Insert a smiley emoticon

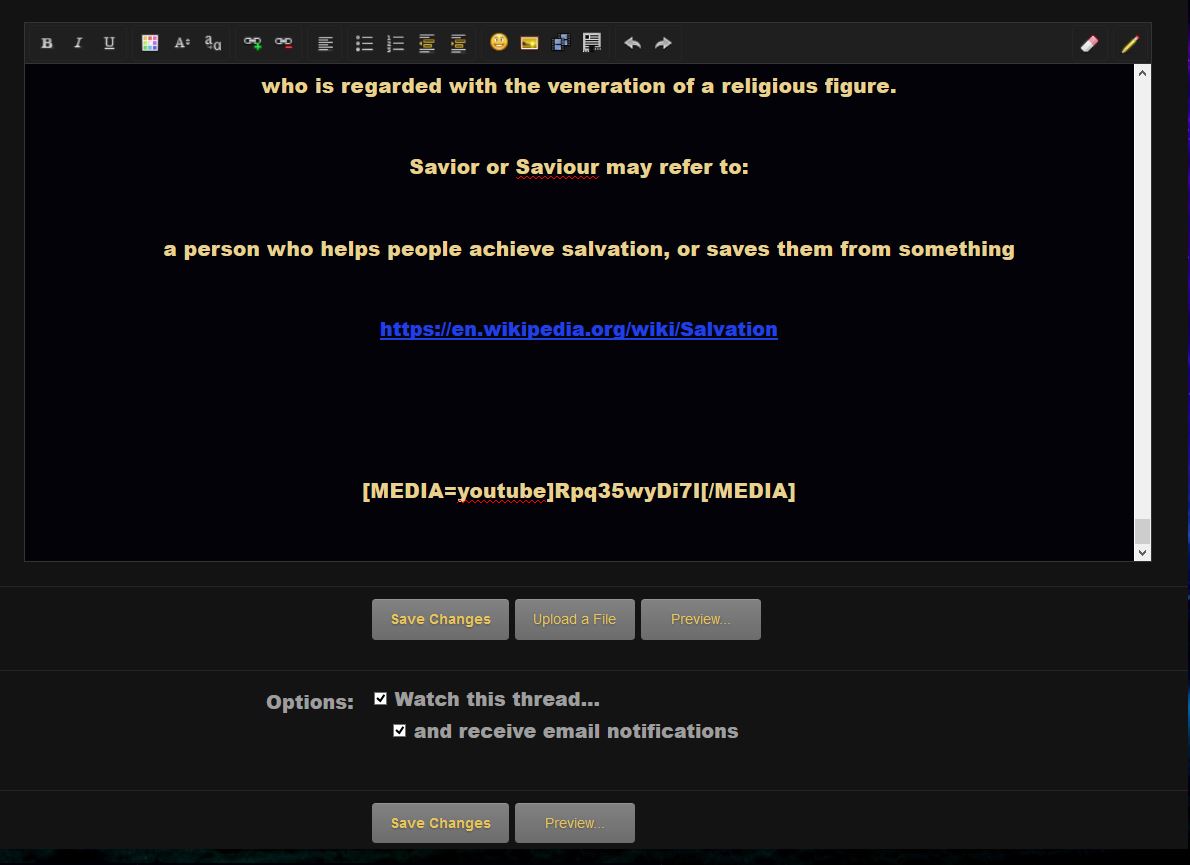498,43
